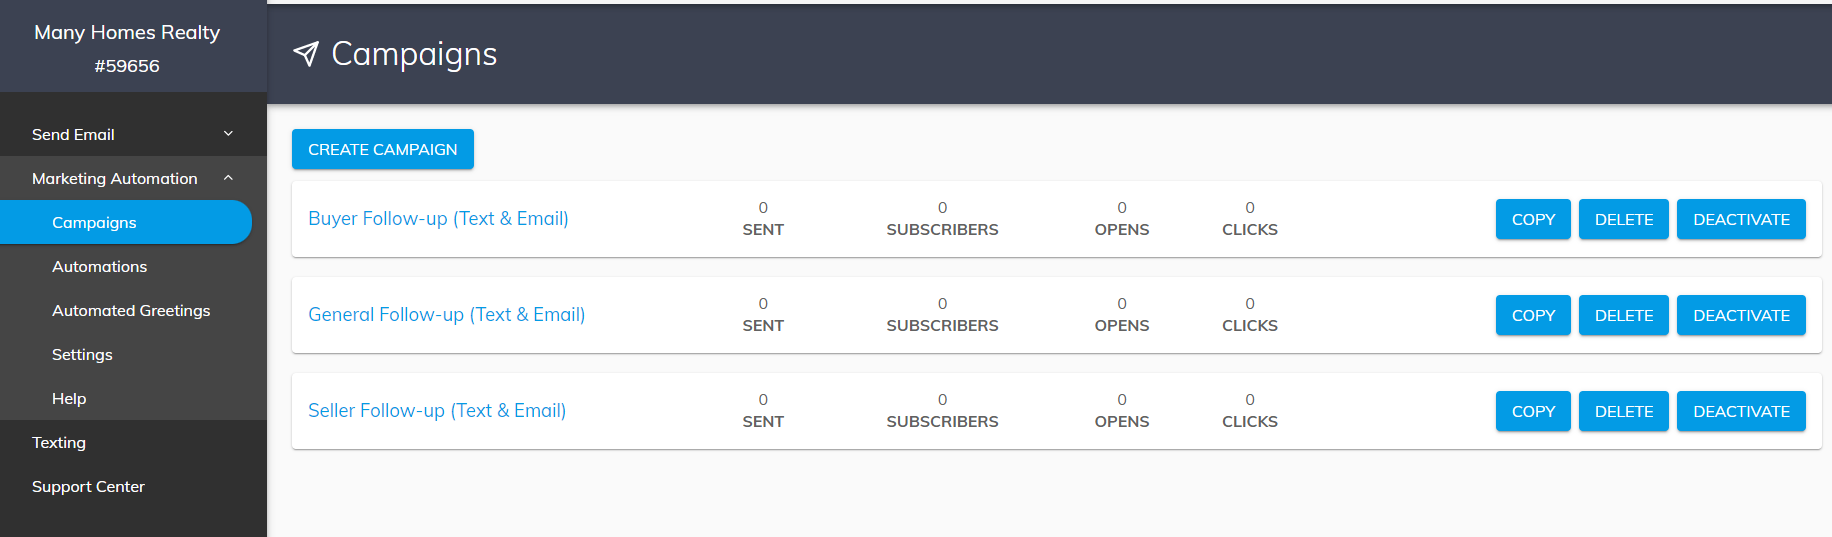Viewport: 1832px width, 537px height.
Task: Expand the Send Email menu chevron
Action: tap(228, 134)
